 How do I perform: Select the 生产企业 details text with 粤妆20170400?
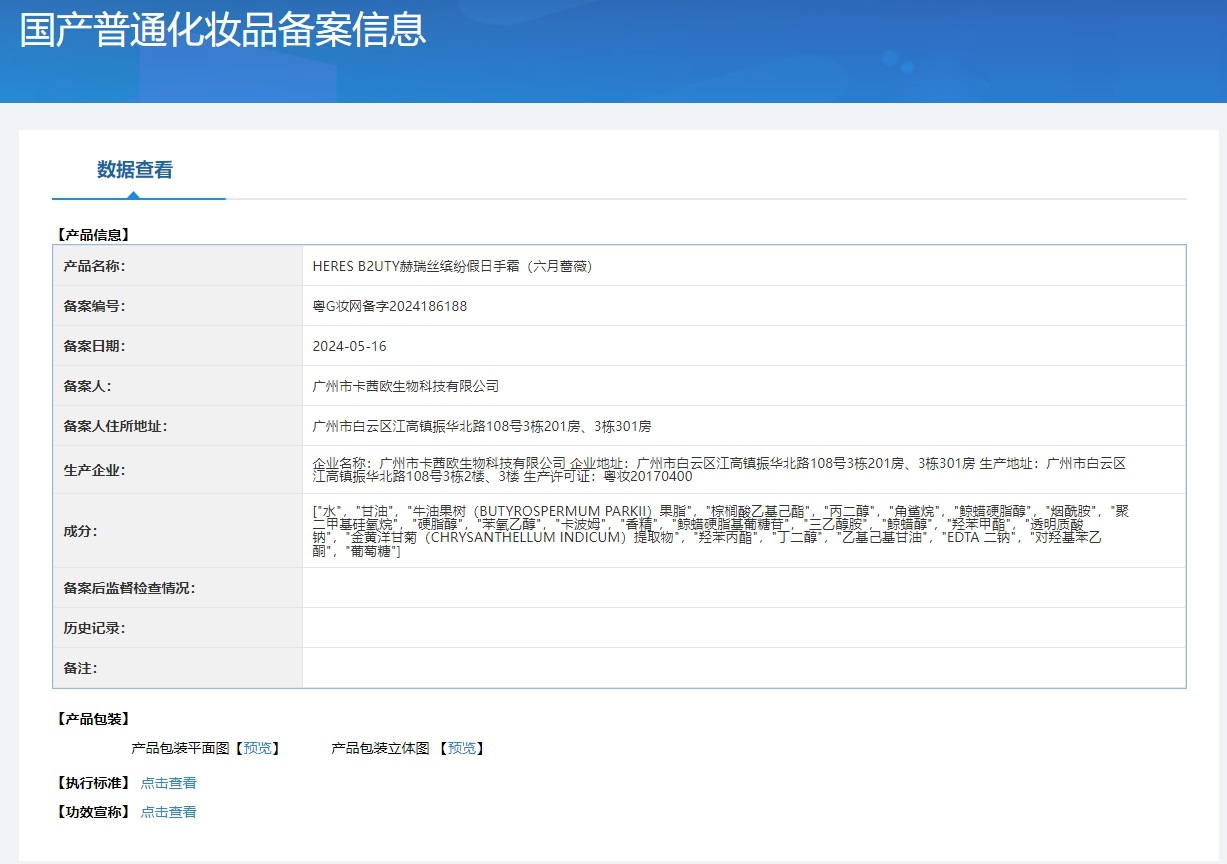[719, 470]
